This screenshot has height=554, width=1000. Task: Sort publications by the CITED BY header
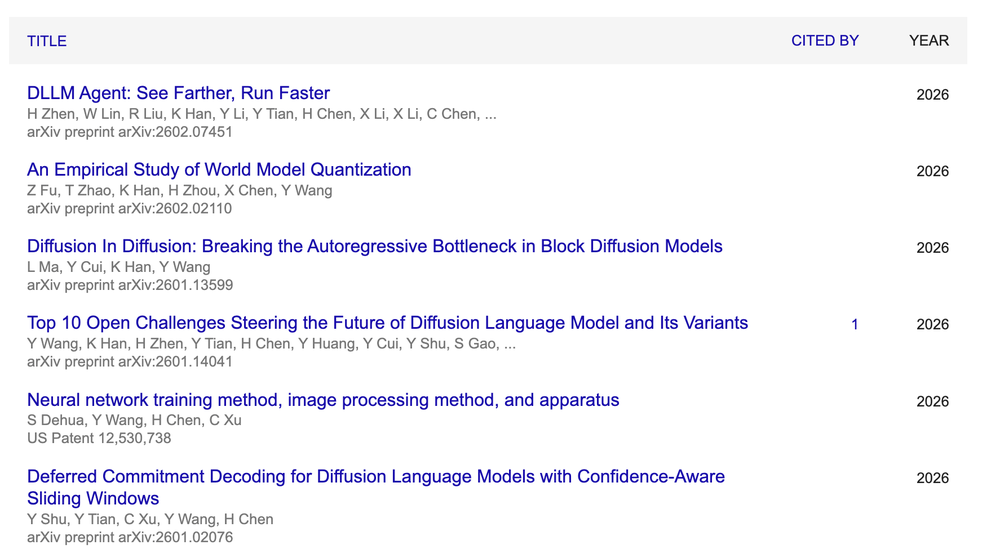tap(824, 41)
